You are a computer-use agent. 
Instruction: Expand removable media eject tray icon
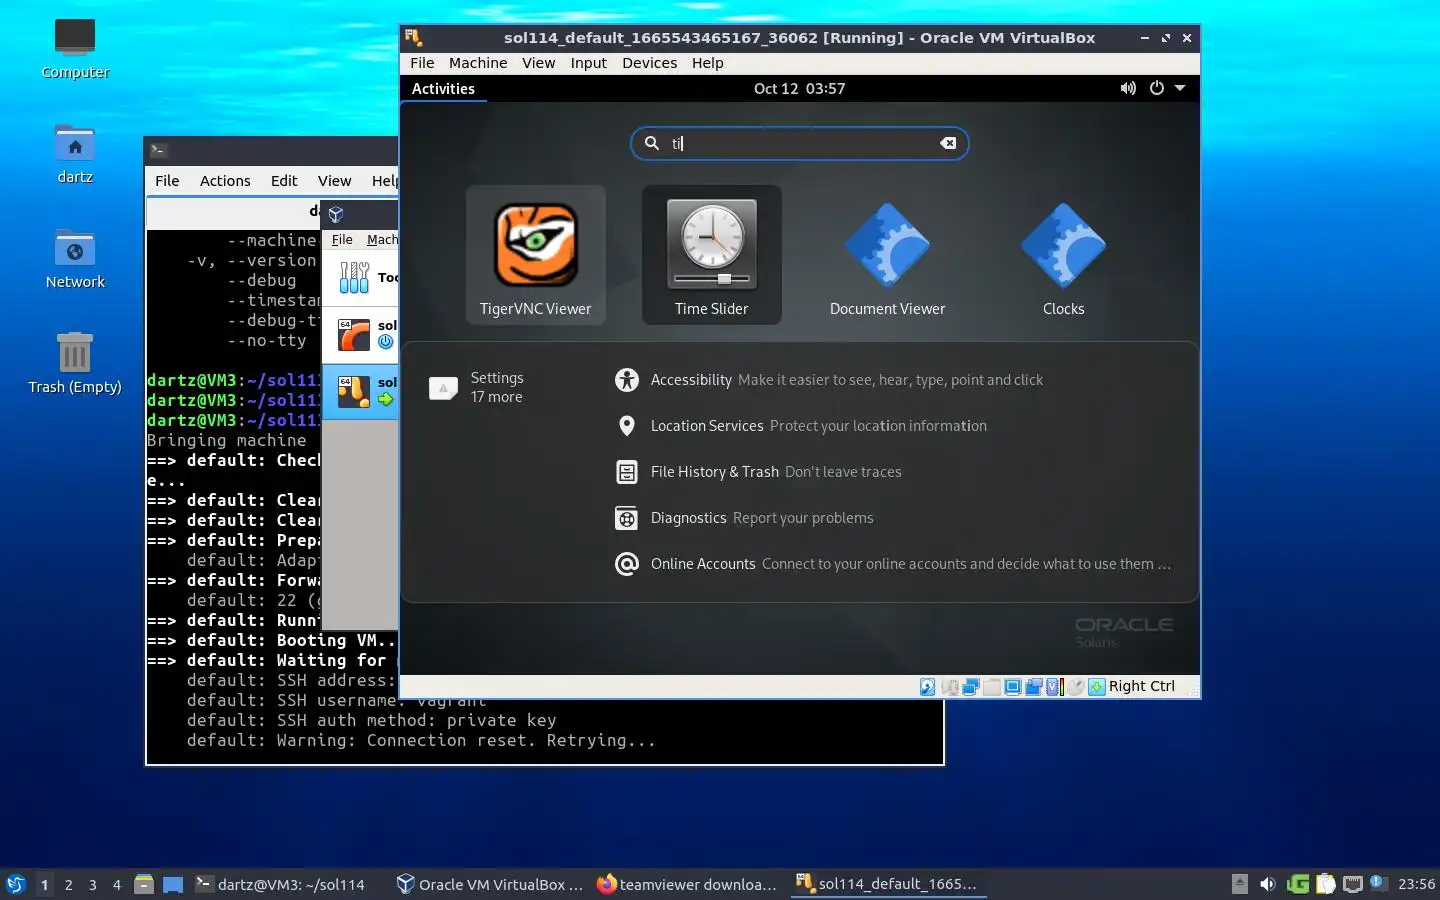[x=1240, y=884]
